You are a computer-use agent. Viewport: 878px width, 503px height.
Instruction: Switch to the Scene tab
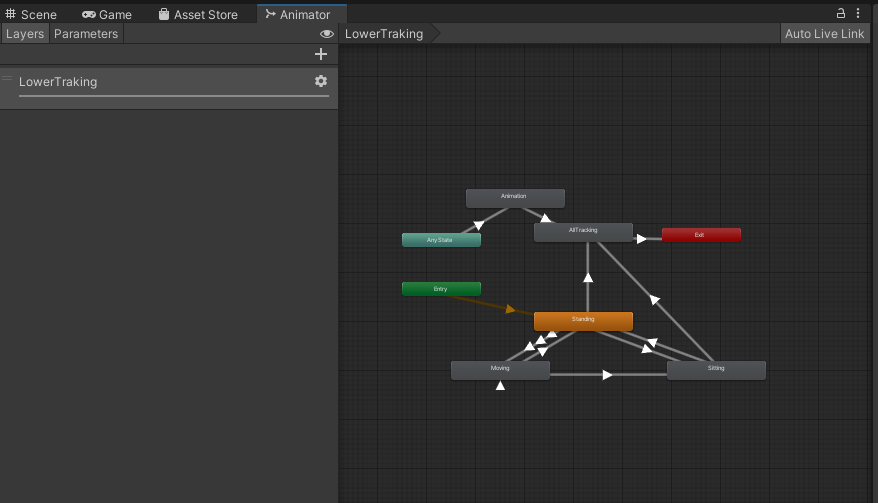point(31,14)
